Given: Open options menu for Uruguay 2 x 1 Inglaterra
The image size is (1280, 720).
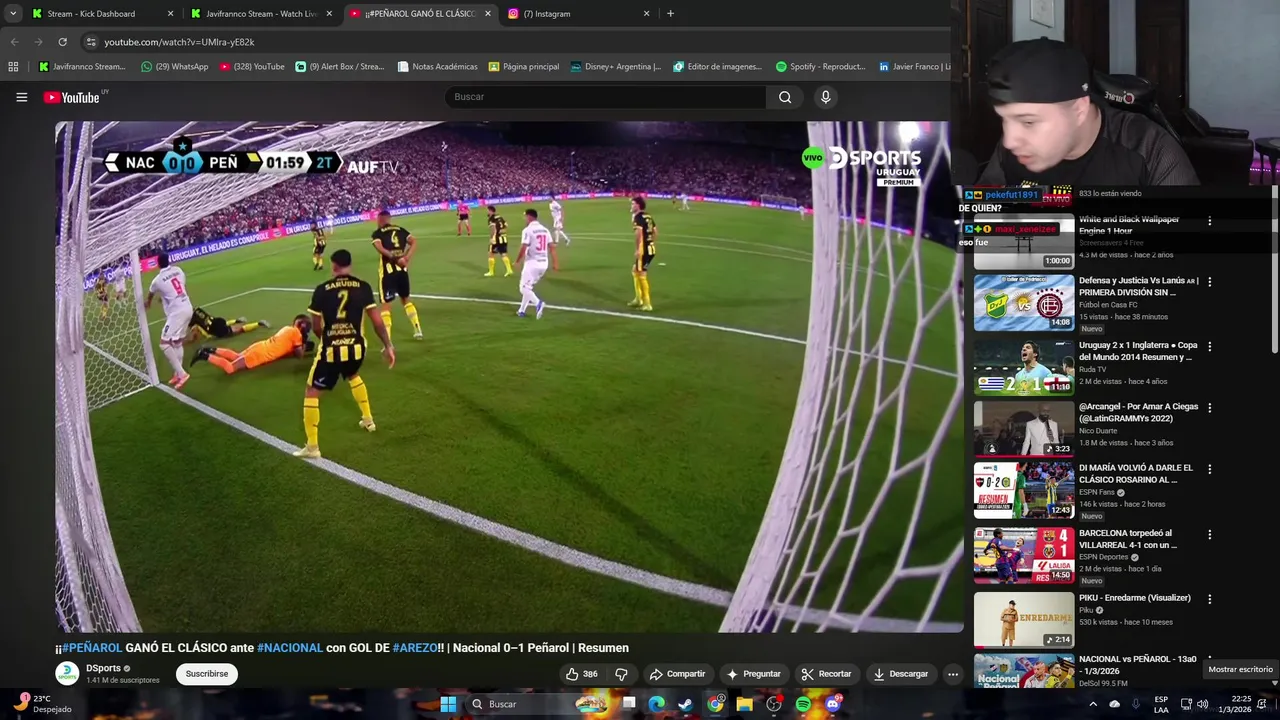Looking at the screenshot, I should tap(1209, 347).
